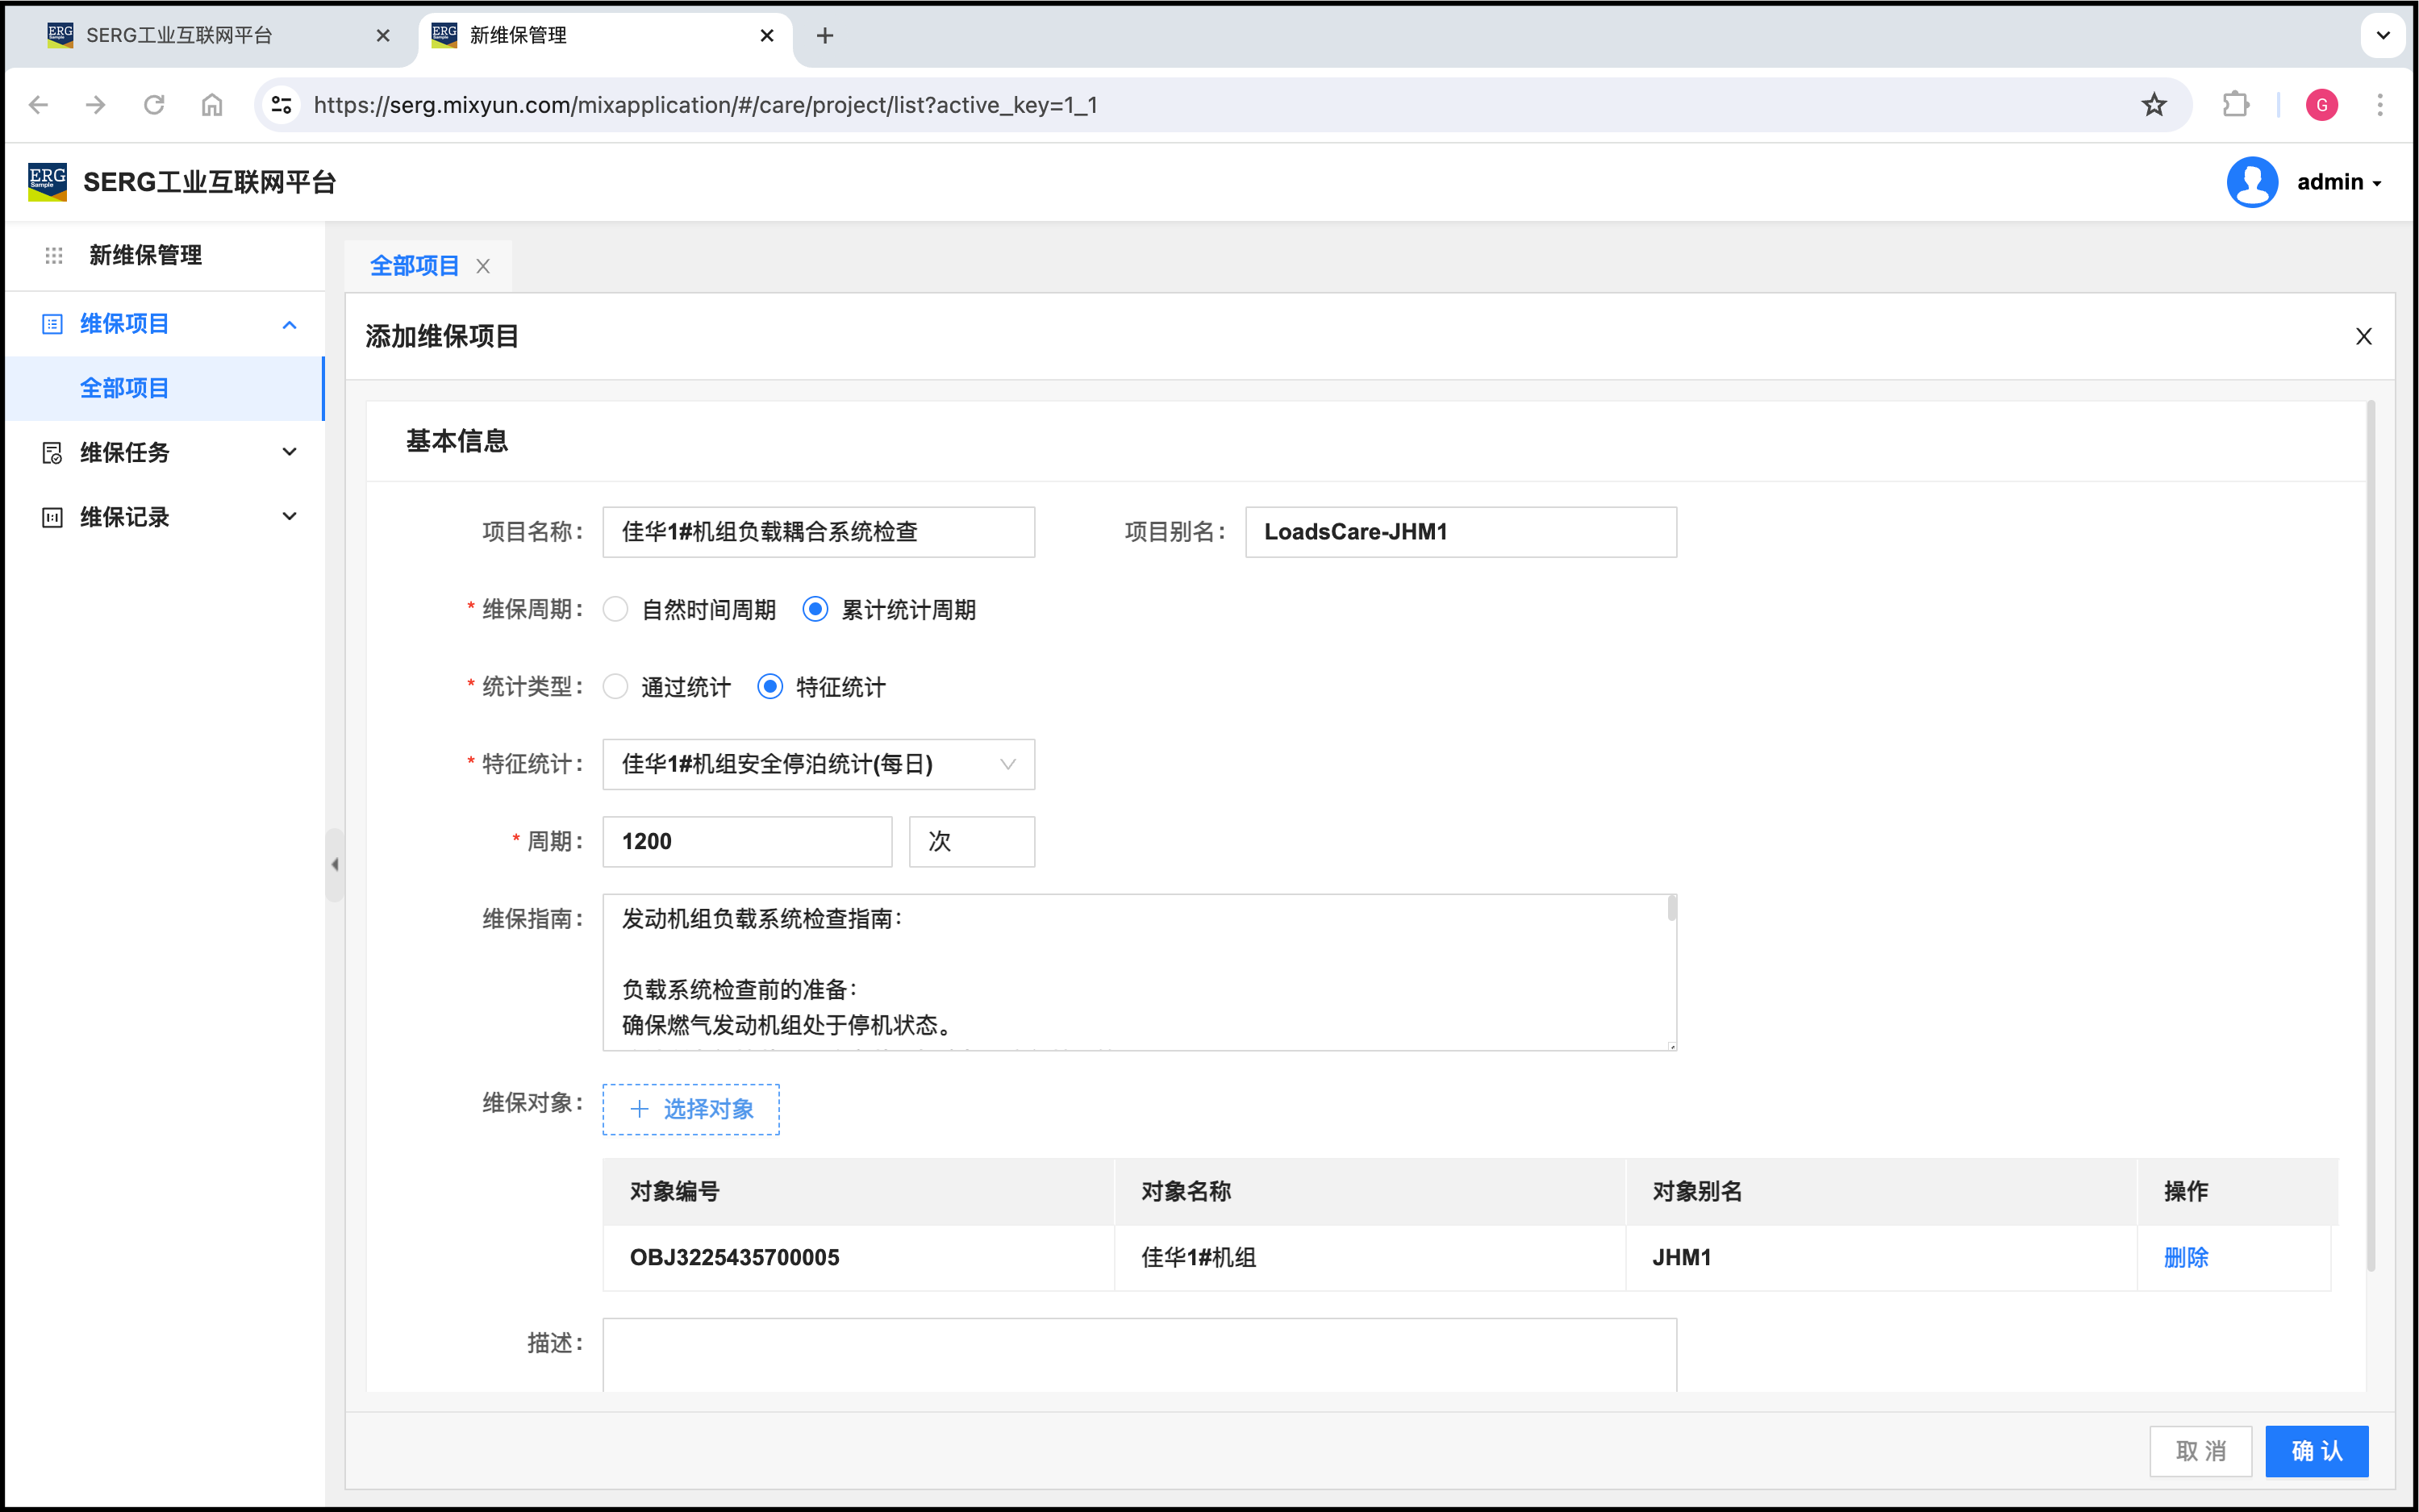The height and width of the screenshot is (1512, 2419).
Task: Select 全部项目 in sidebar menu
Action: [x=125, y=388]
